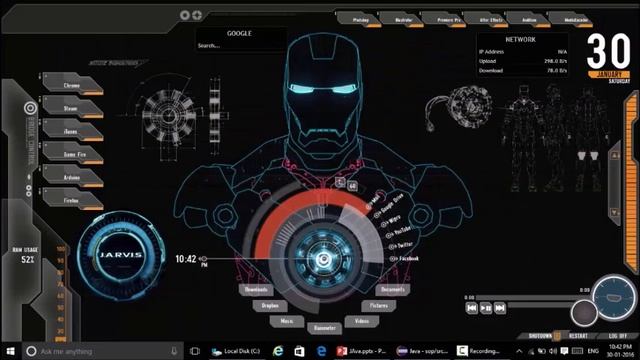The image size is (640, 360).
Task: Open the Music folder button
Action: tap(287, 321)
